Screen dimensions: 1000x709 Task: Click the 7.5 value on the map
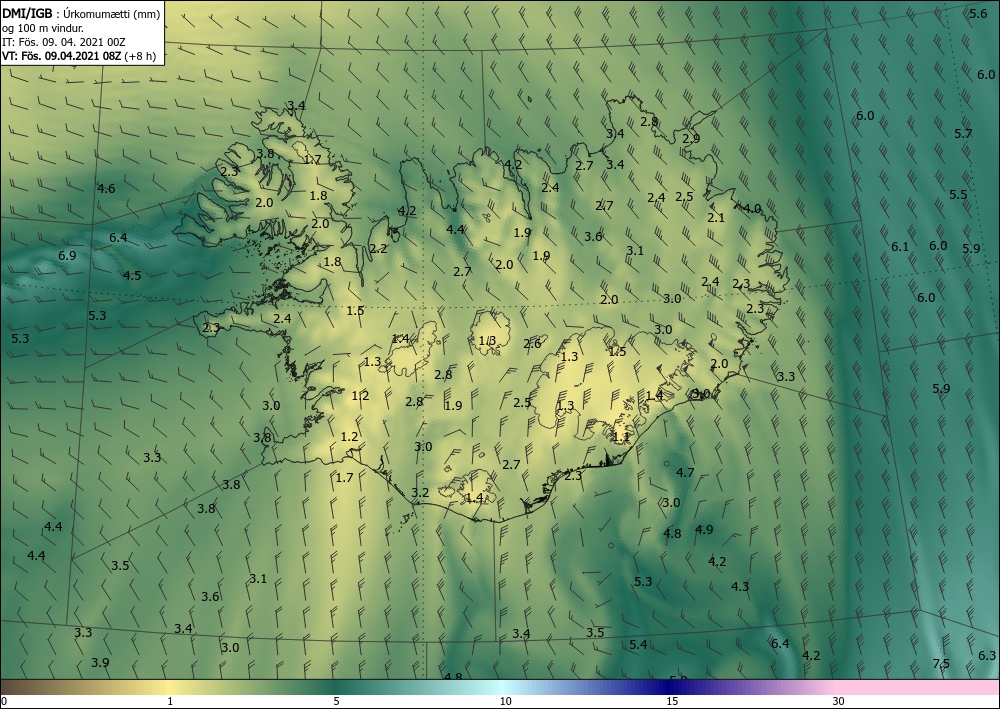(x=941, y=664)
